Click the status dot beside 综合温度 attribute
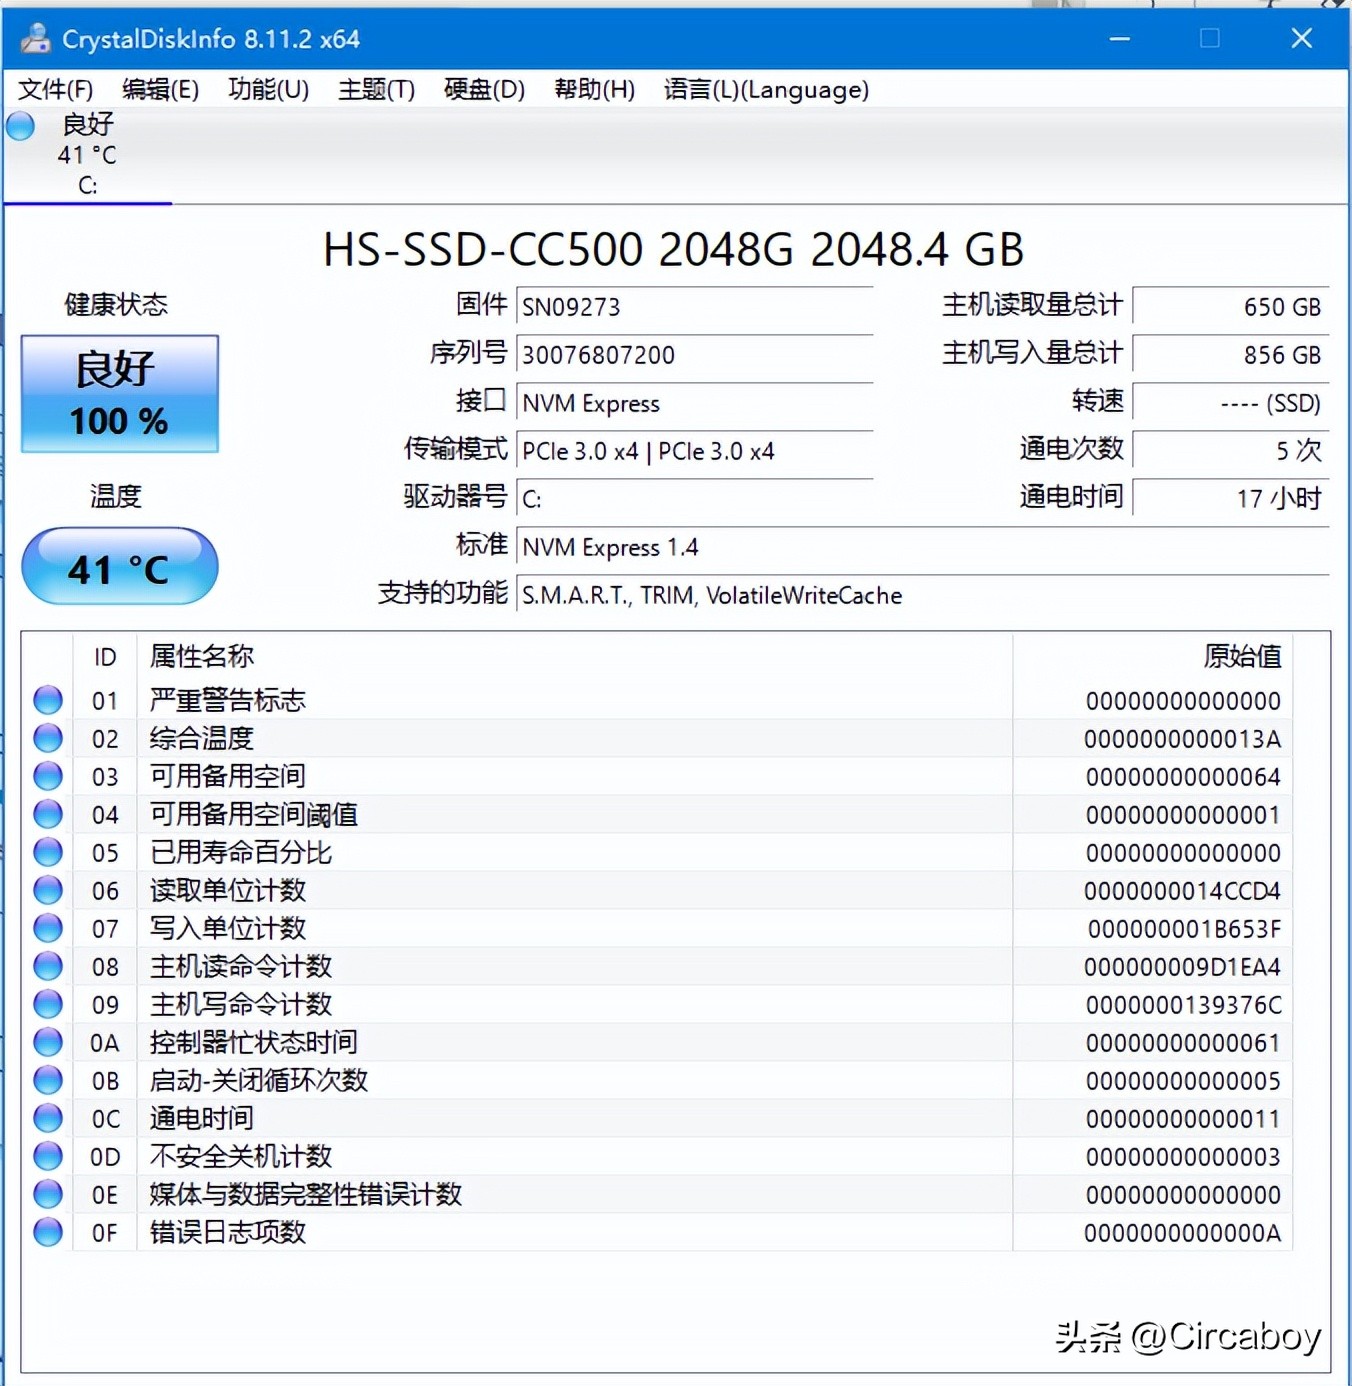This screenshot has width=1352, height=1386. coord(47,738)
